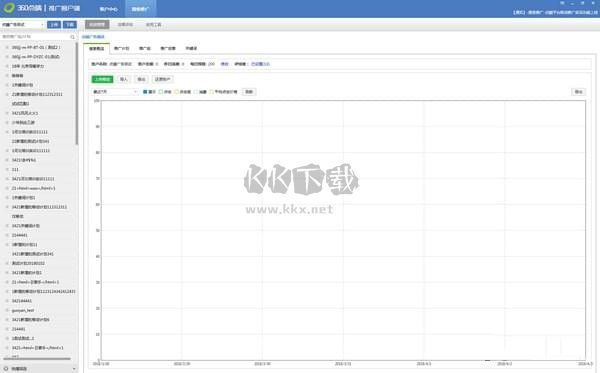
Task: Expand the sidebar footer dropdown arrow
Action: coord(74,369)
